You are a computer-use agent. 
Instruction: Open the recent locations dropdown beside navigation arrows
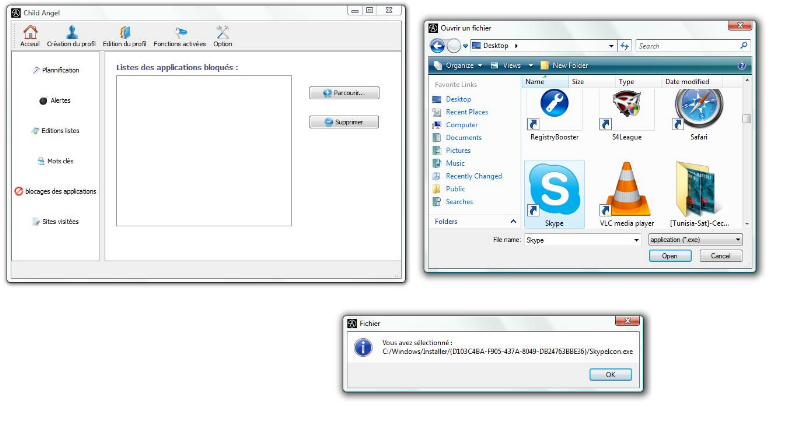point(465,46)
